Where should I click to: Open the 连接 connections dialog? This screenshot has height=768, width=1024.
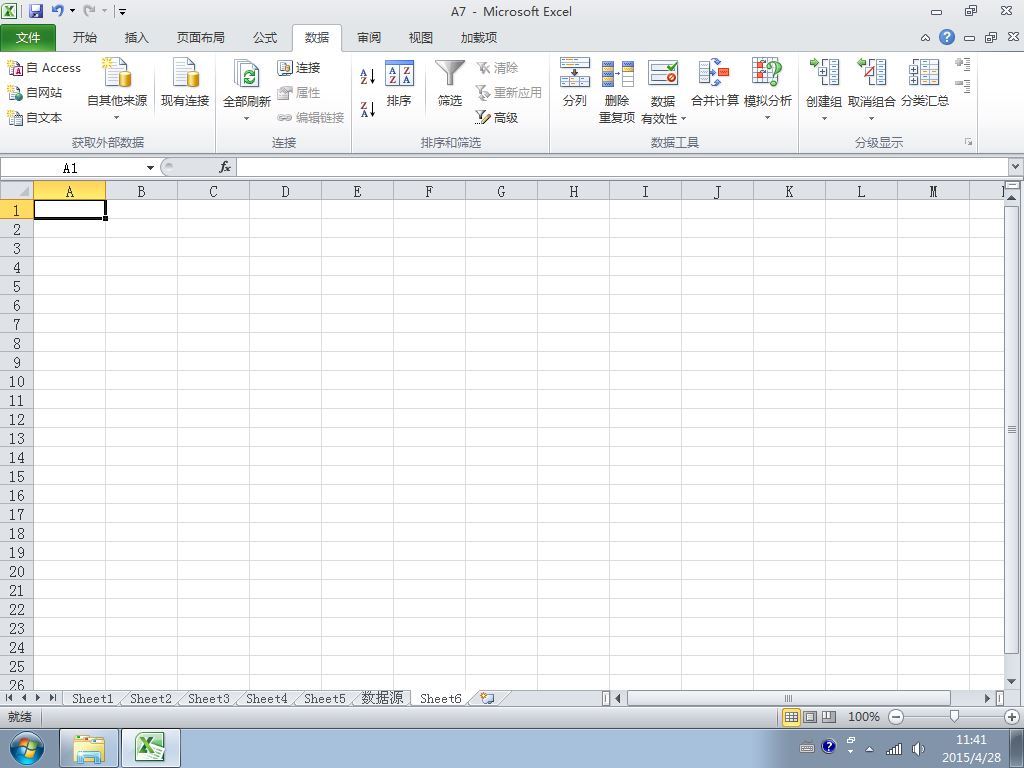(x=298, y=68)
